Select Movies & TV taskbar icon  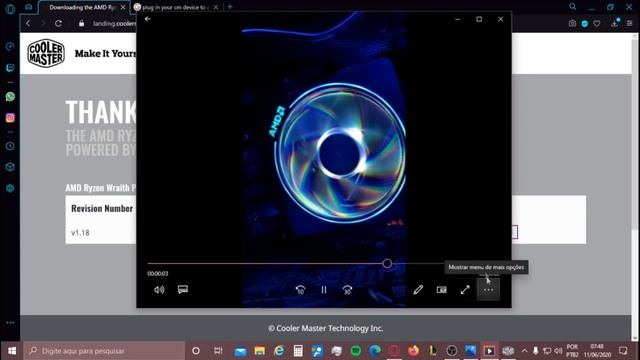click(489, 351)
